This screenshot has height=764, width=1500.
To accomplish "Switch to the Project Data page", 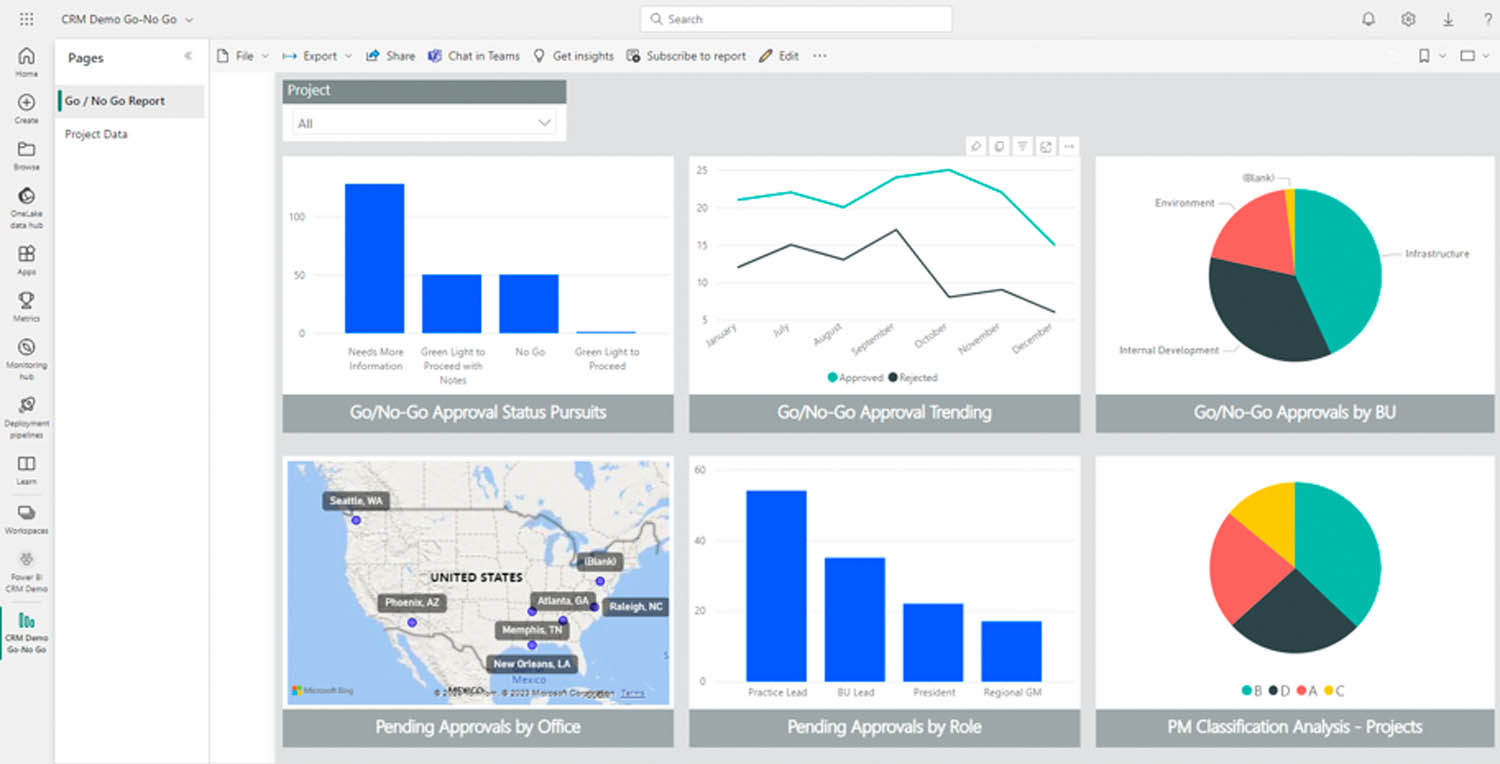I will click(x=96, y=134).
